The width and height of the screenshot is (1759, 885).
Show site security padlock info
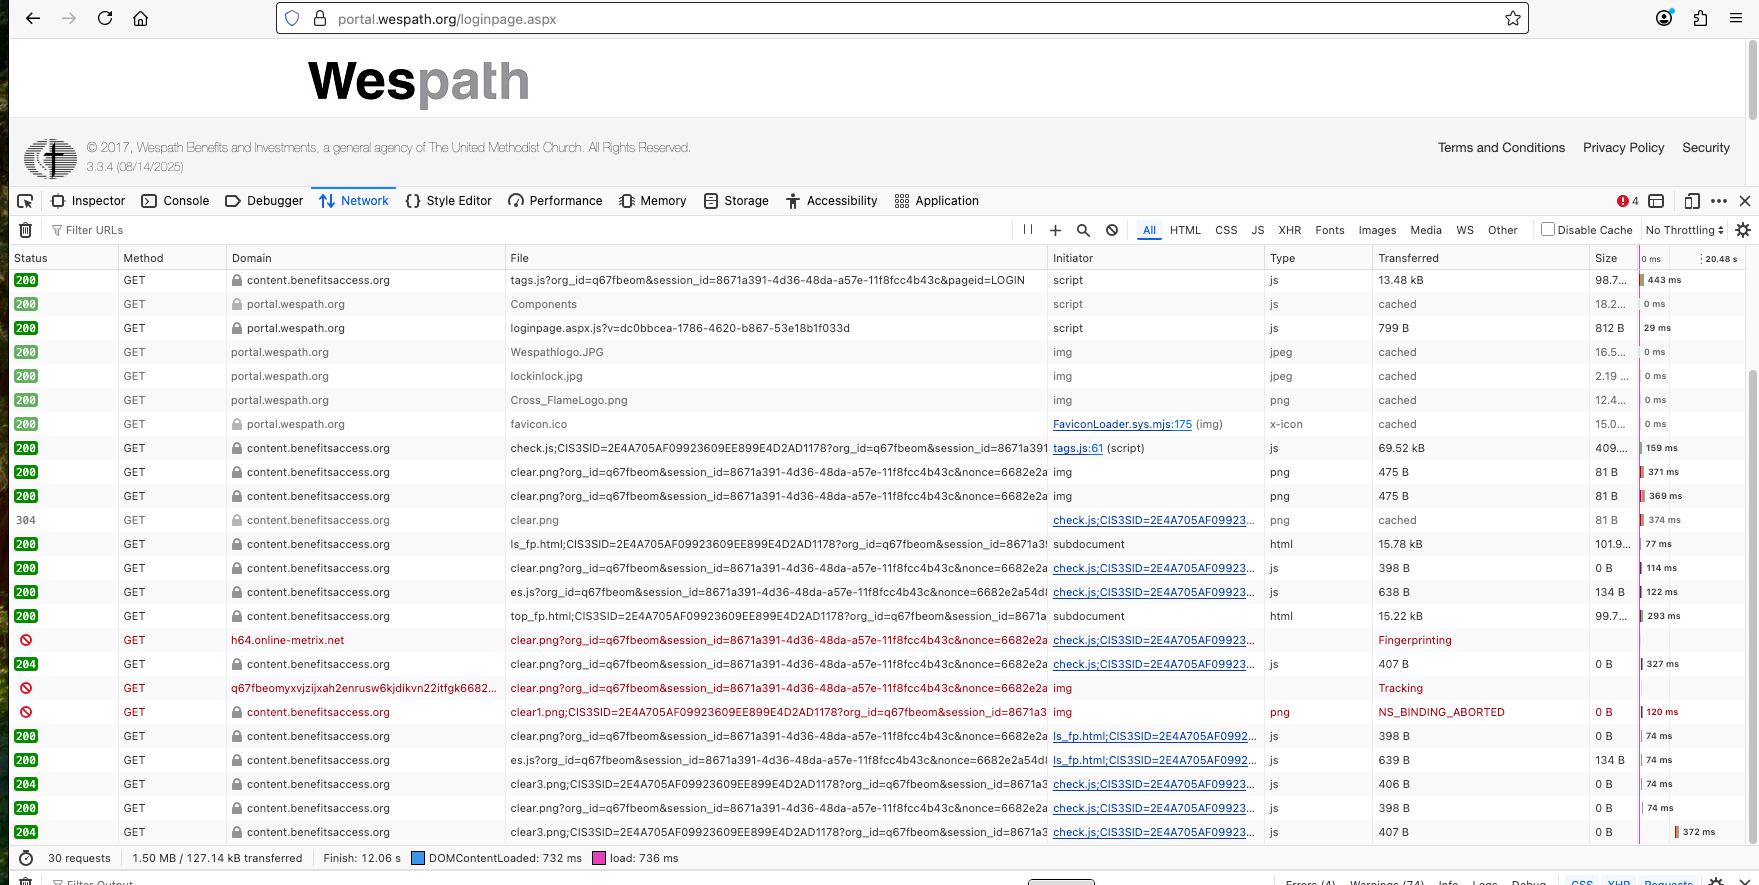320,18
